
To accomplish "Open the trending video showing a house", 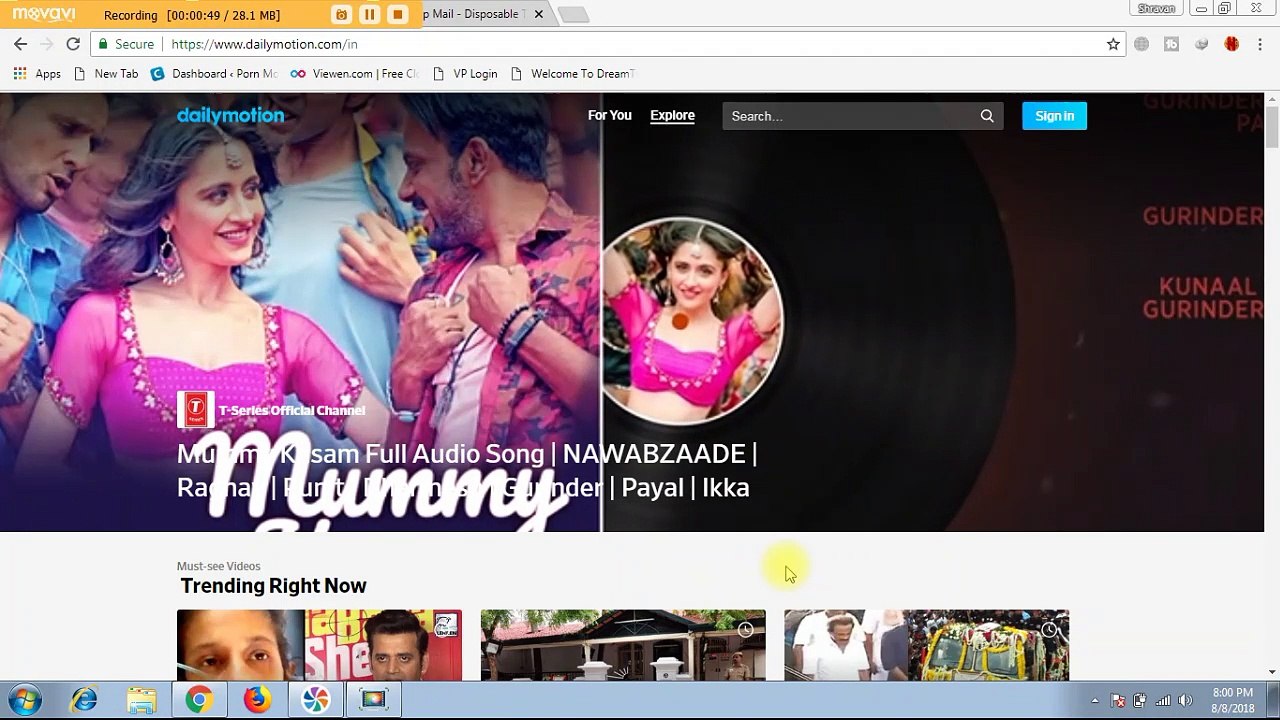I will point(623,645).
